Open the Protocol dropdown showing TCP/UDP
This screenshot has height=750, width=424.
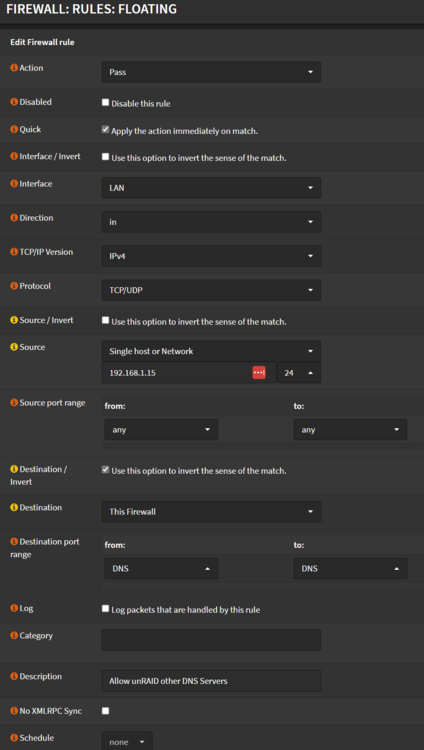pyautogui.click(x=211, y=290)
